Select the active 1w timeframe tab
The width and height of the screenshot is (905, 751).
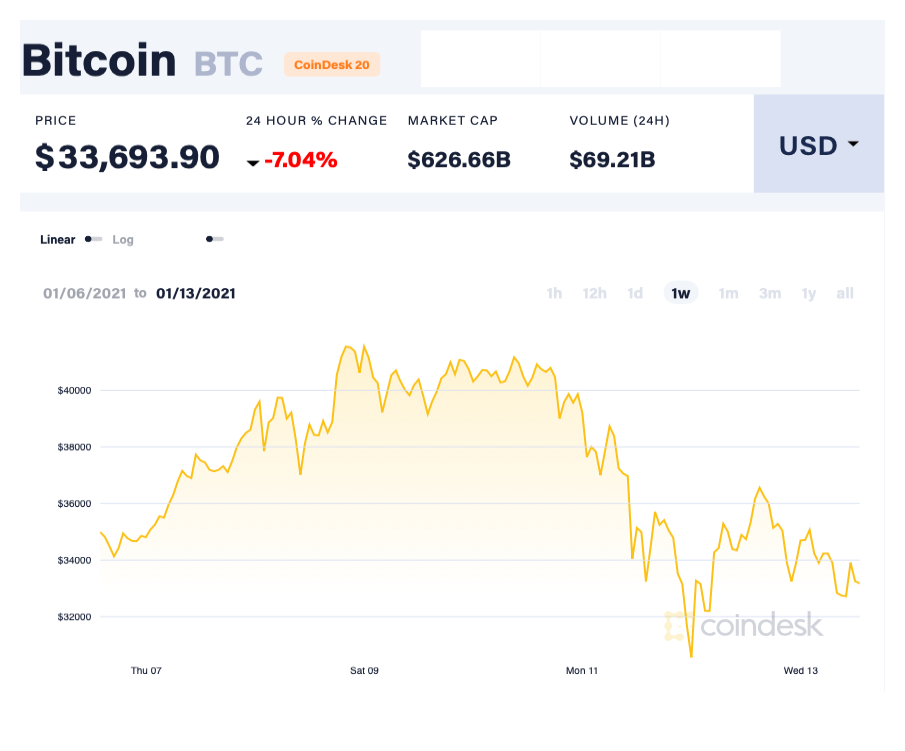pyautogui.click(x=680, y=293)
